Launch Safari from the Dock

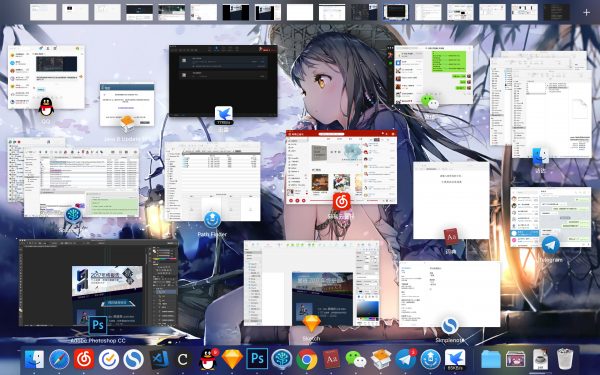click(x=59, y=360)
